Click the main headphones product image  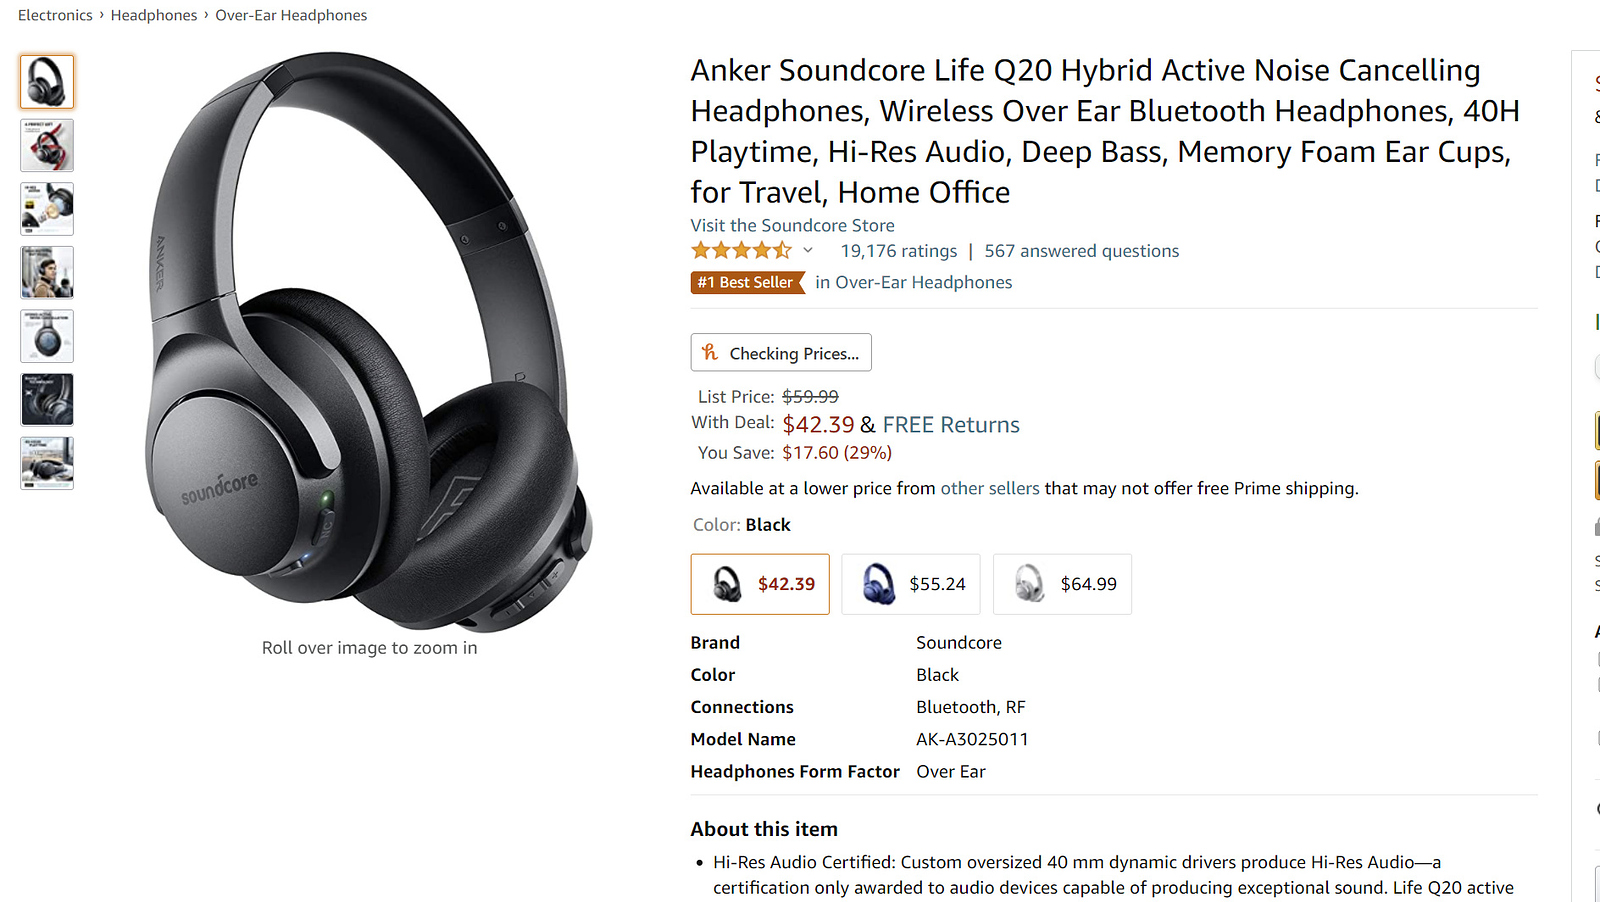369,342
